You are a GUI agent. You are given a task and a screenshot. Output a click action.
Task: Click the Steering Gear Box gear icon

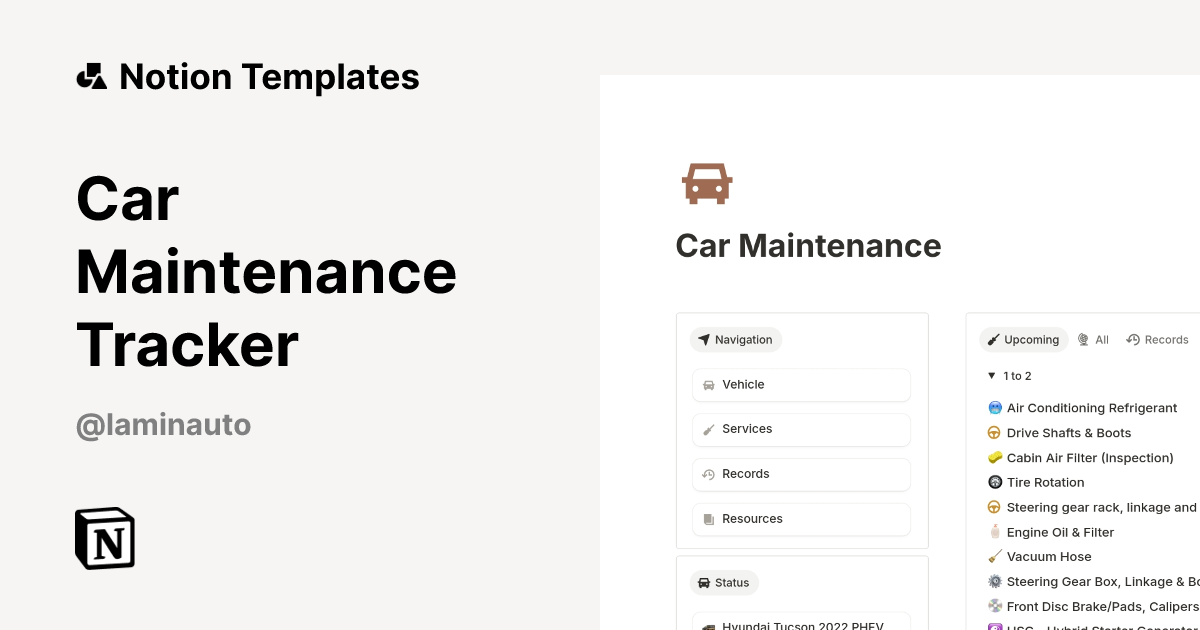(994, 582)
